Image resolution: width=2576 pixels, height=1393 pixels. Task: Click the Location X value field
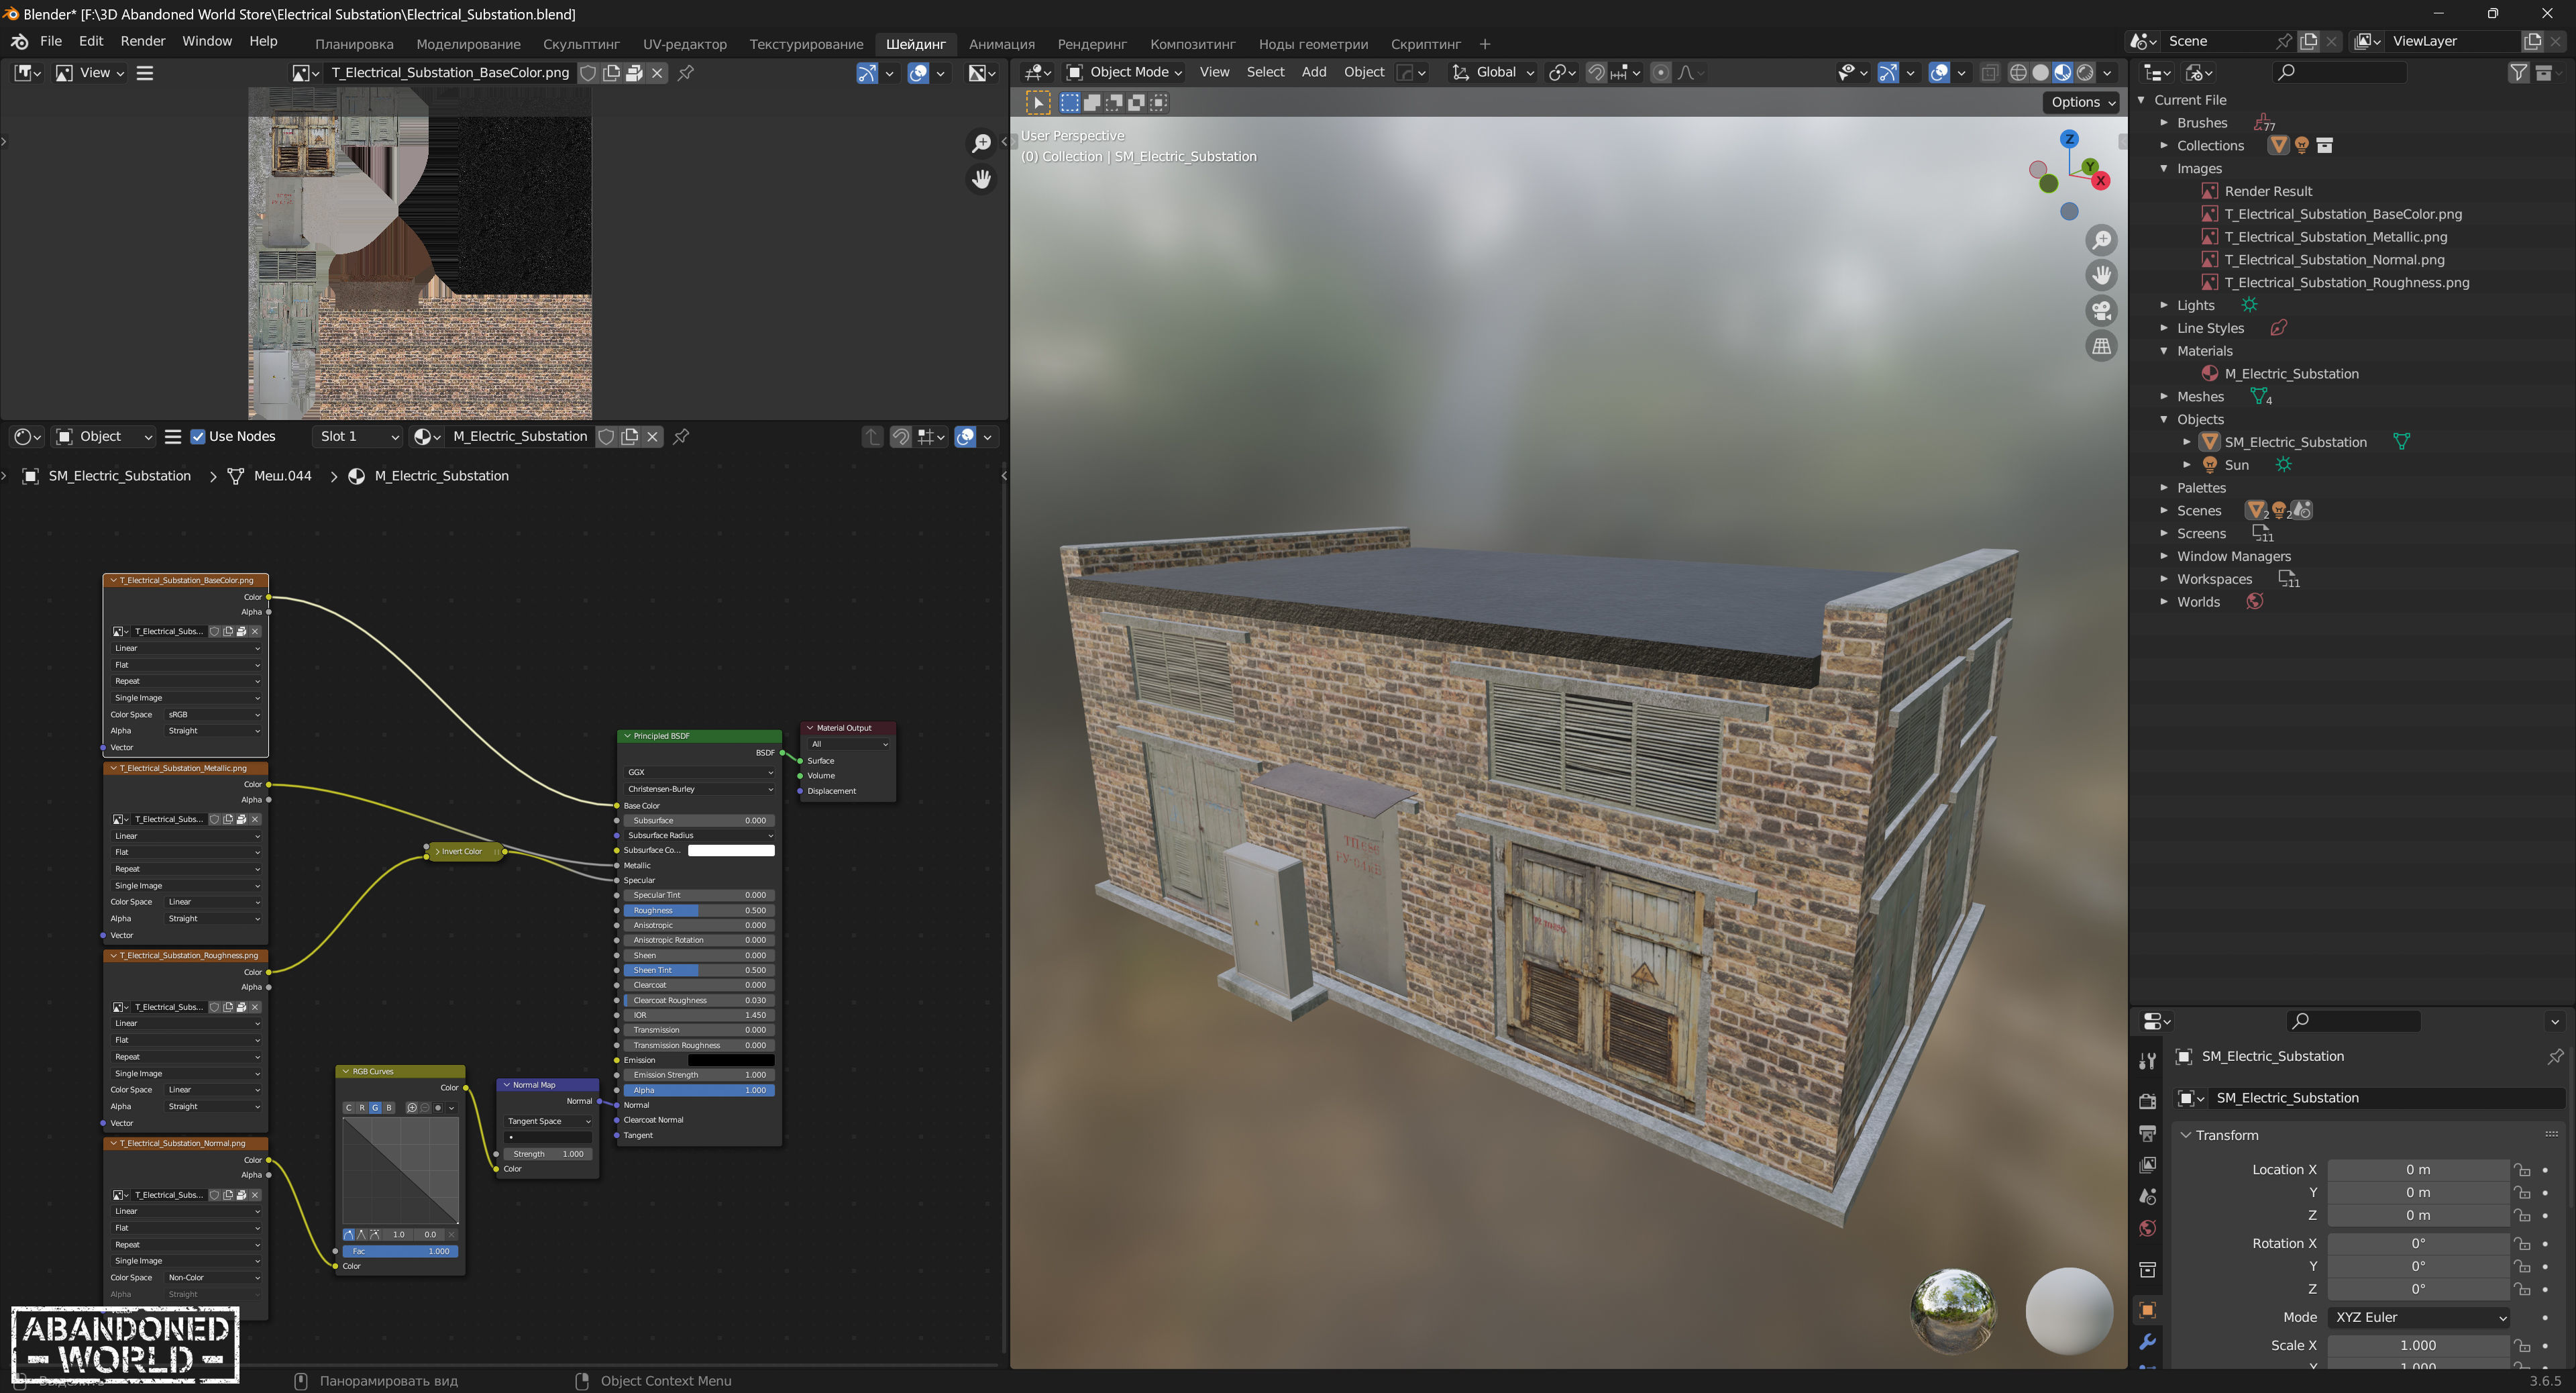[2418, 1169]
